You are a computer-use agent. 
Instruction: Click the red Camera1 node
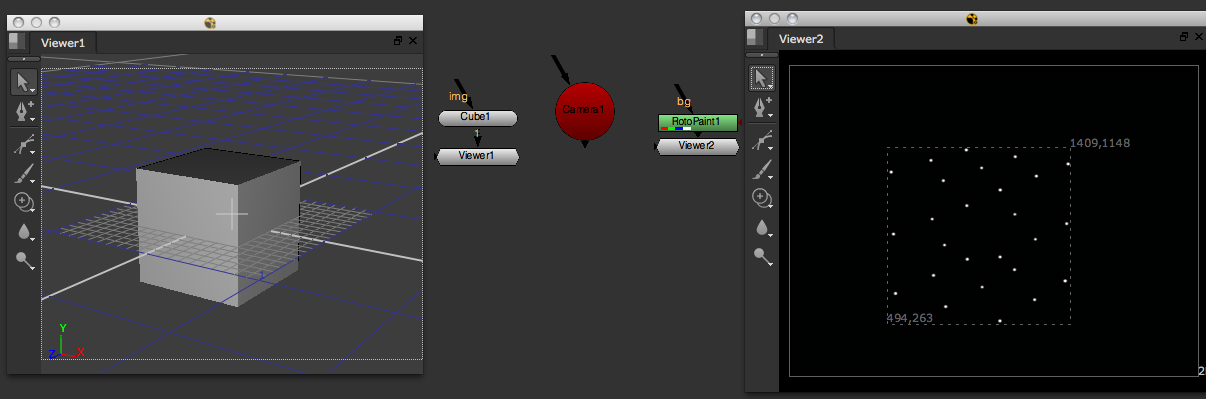pos(585,110)
